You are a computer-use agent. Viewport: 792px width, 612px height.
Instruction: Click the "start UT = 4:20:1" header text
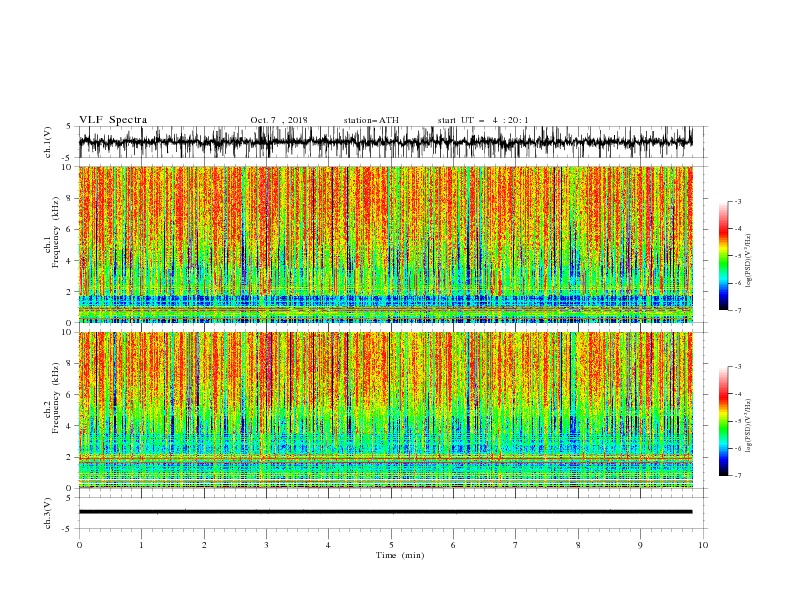pos(483,120)
